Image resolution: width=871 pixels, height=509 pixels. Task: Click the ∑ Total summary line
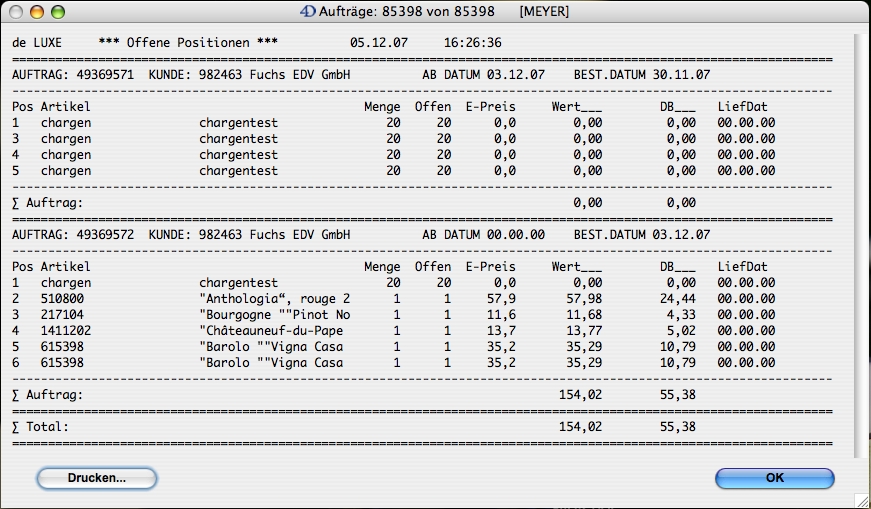point(41,427)
